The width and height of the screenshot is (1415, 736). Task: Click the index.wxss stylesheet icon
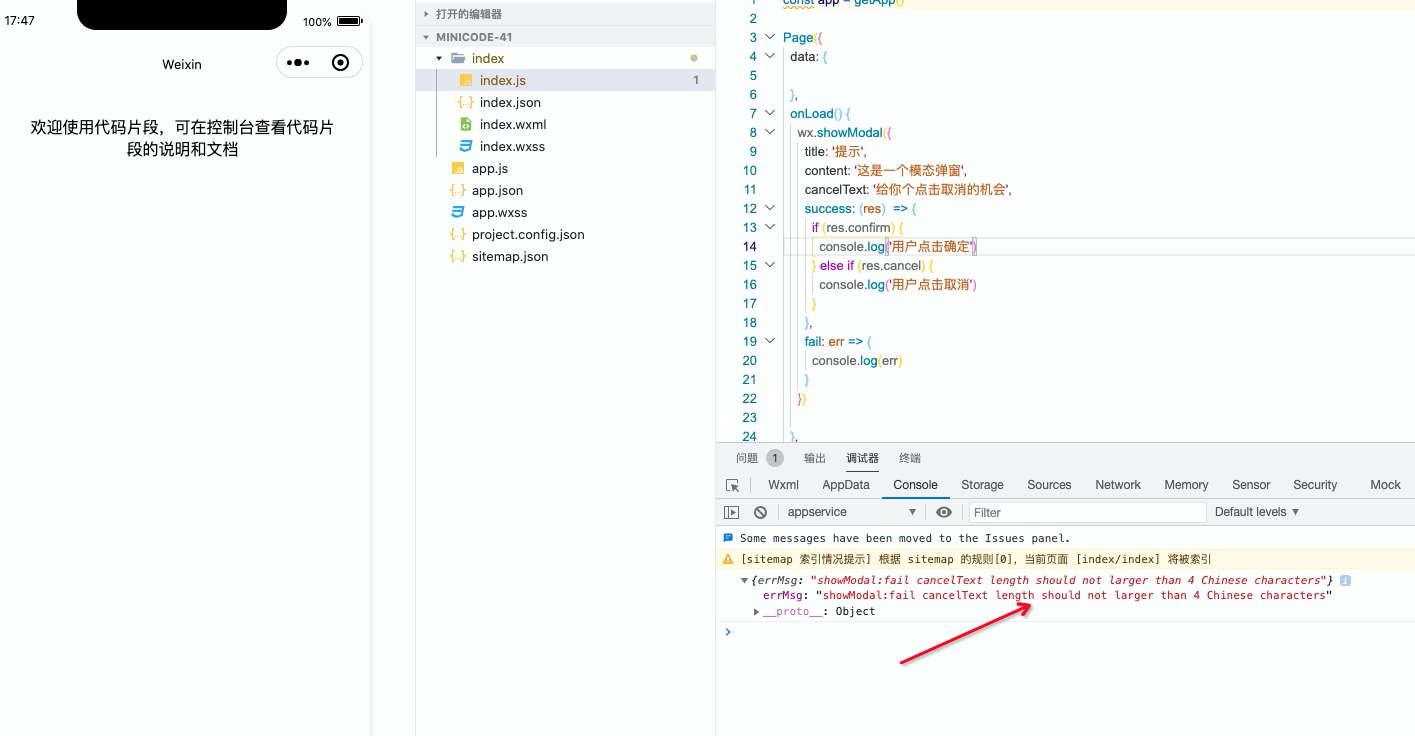click(x=465, y=147)
